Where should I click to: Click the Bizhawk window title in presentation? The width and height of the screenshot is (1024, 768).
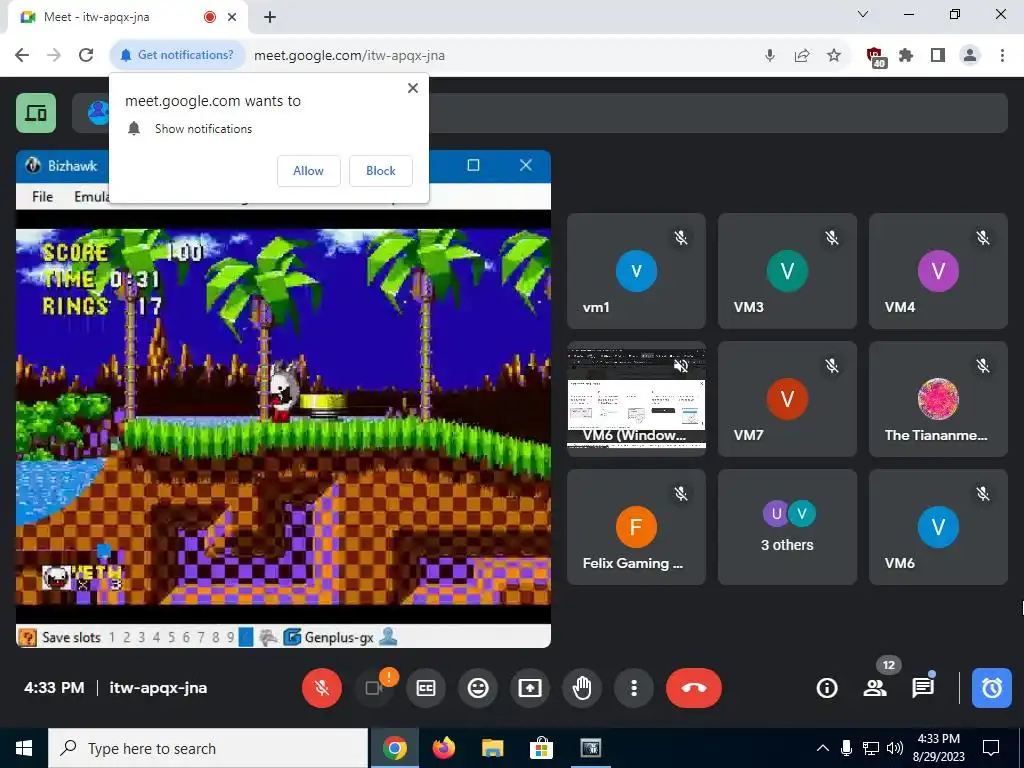72,166
